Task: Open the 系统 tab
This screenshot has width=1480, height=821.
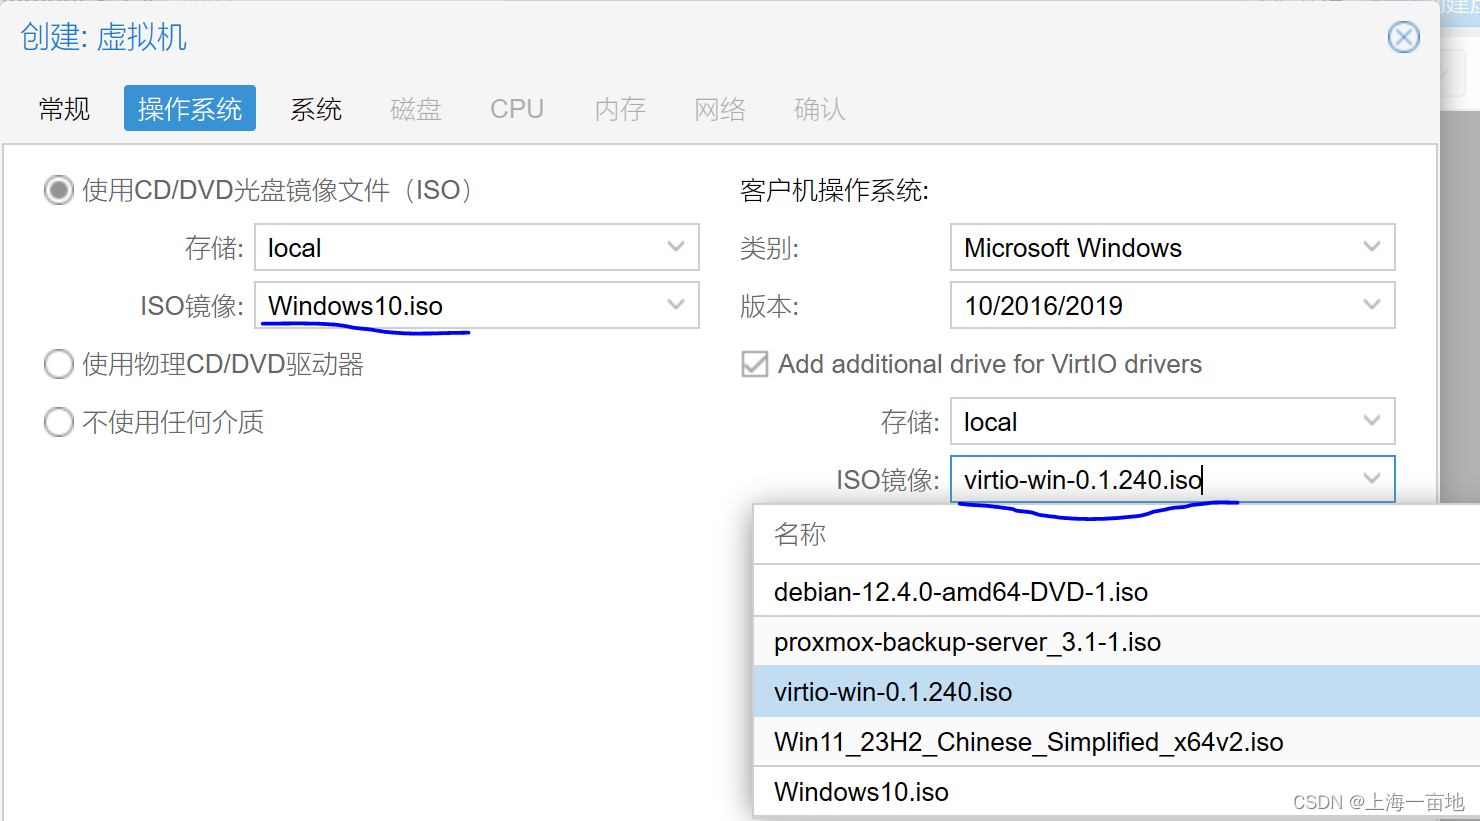Action: point(316,109)
